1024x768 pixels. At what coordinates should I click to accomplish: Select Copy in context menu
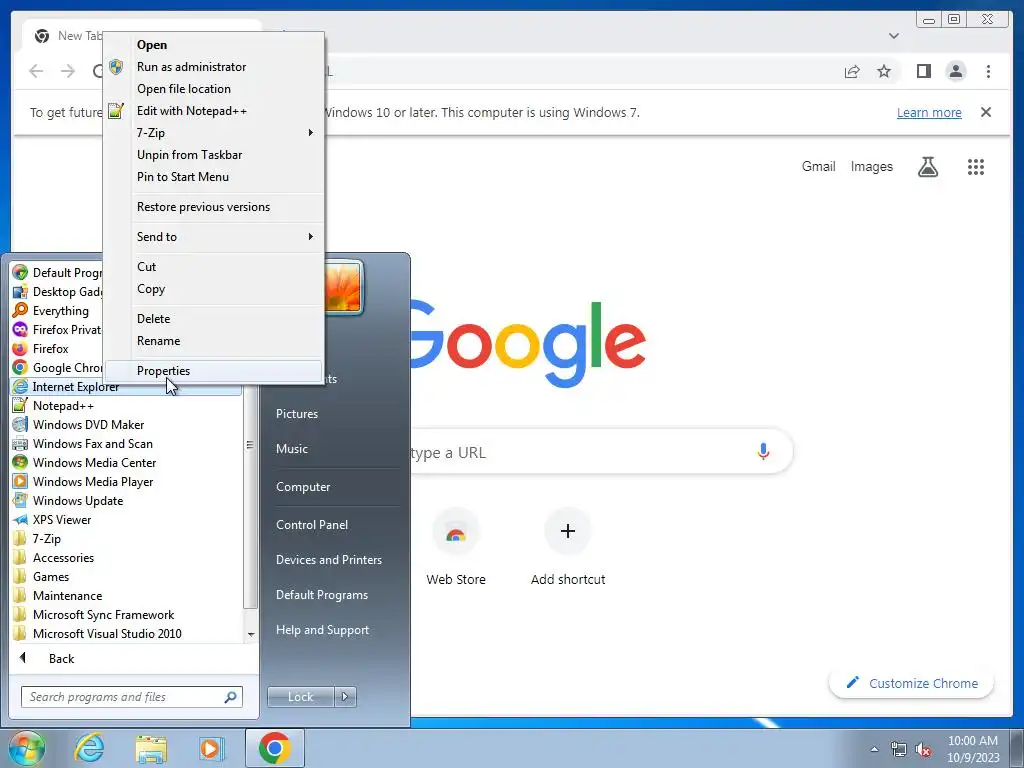click(214, 289)
